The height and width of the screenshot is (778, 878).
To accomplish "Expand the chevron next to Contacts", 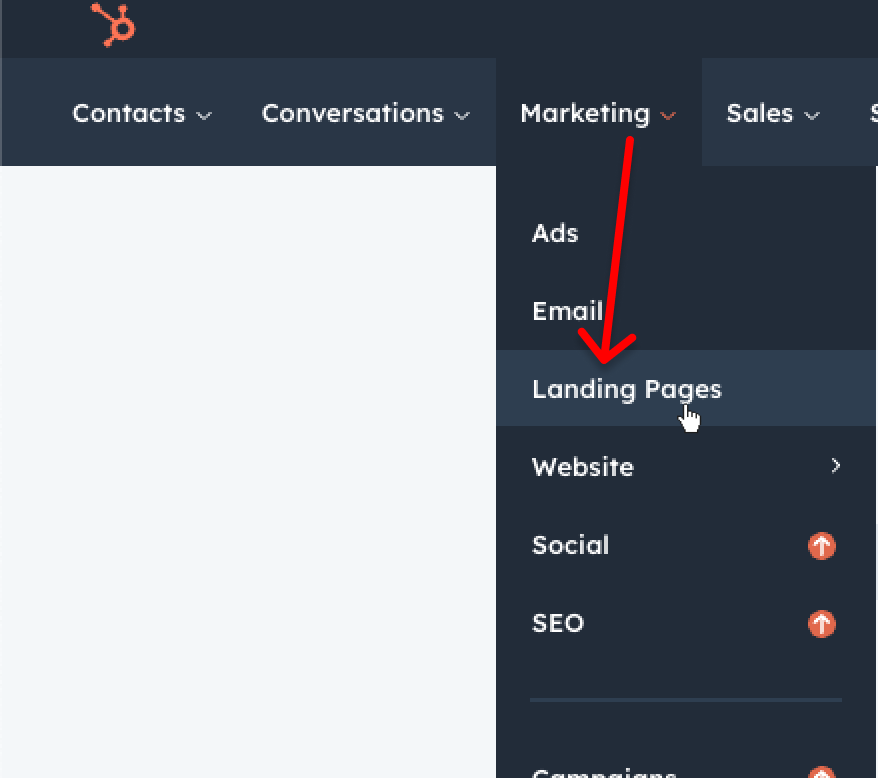I will pyautogui.click(x=205, y=116).
